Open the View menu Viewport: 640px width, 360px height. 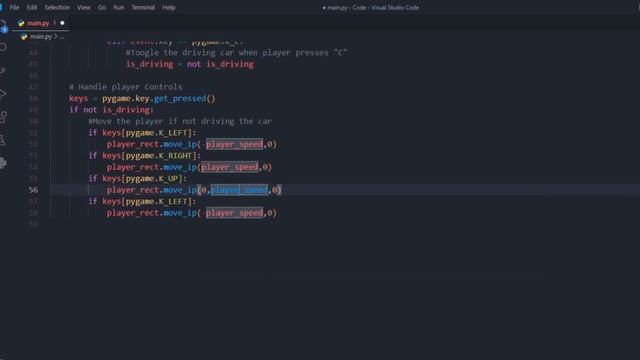pyautogui.click(x=84, y=7)
